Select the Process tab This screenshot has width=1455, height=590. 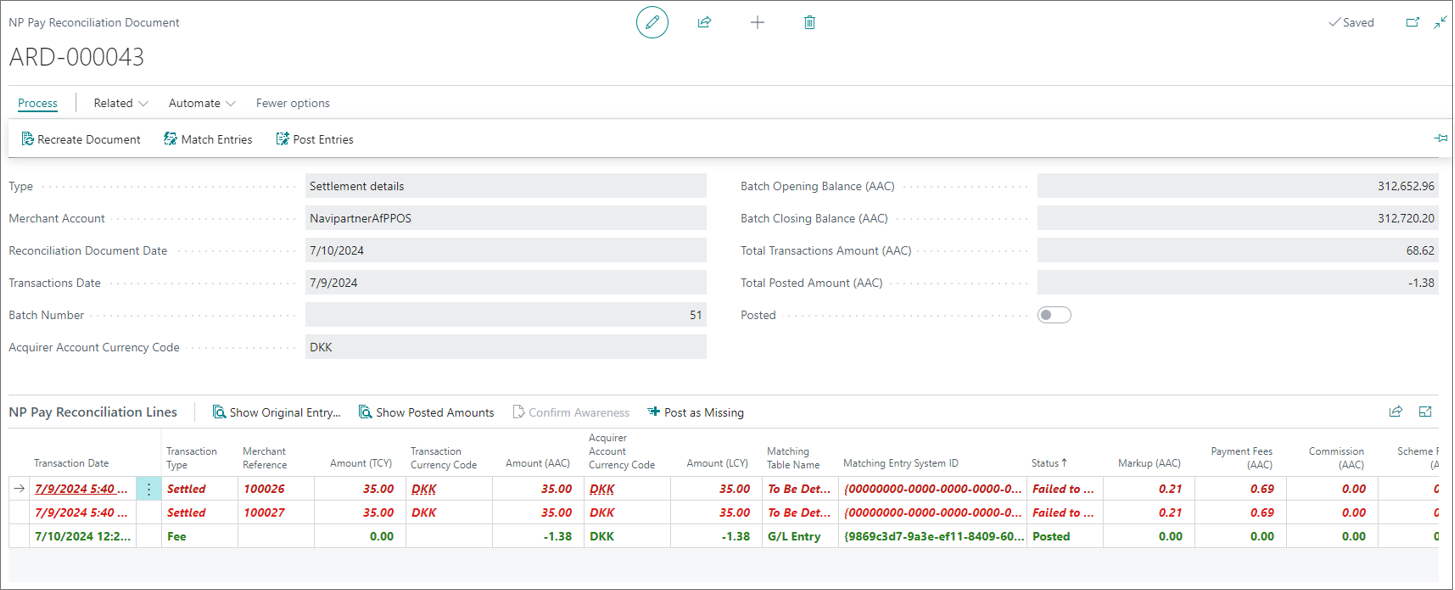coord(38,103)
